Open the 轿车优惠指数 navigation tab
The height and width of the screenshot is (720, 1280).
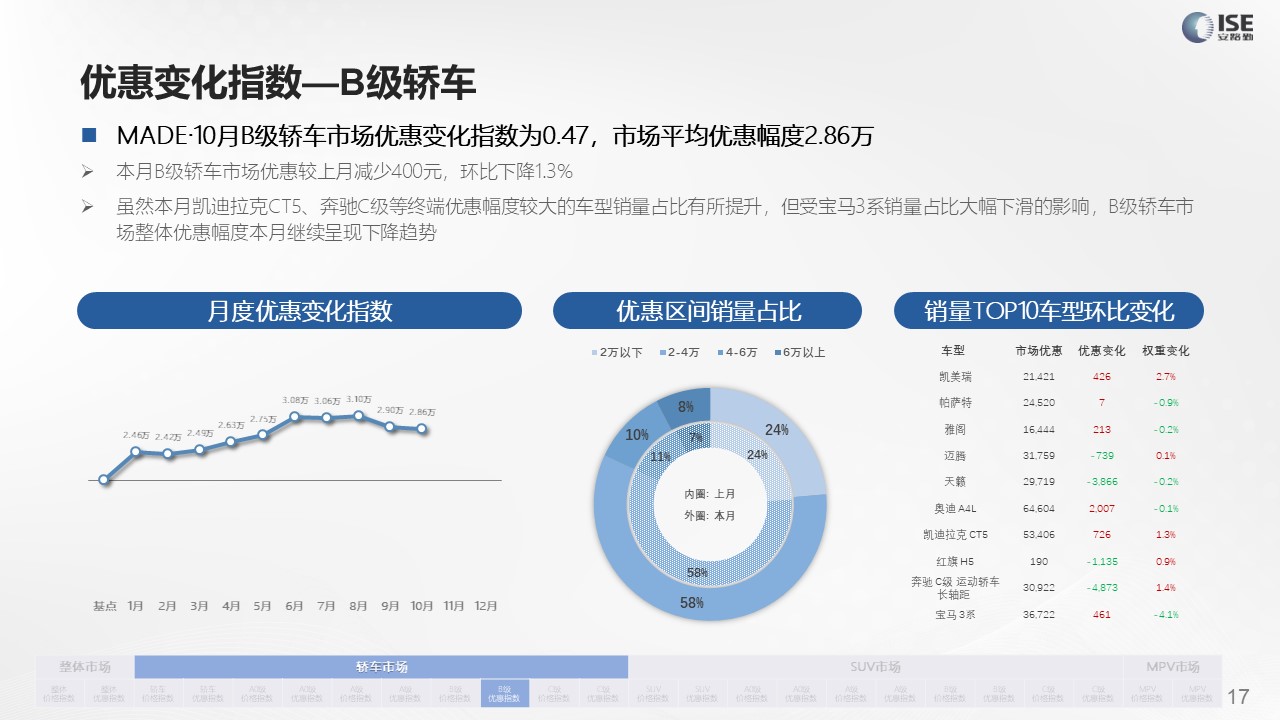(209, 694)
